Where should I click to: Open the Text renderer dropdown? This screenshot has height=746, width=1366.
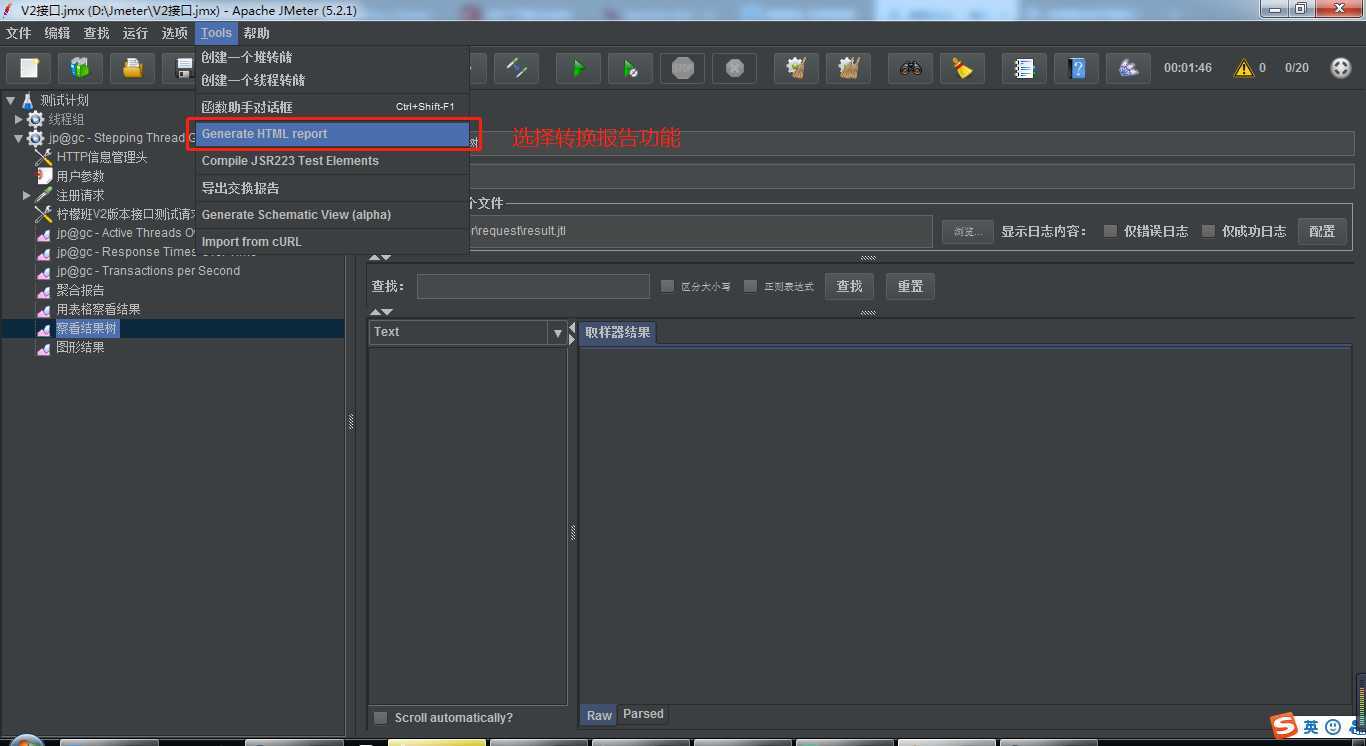[558, 333]
